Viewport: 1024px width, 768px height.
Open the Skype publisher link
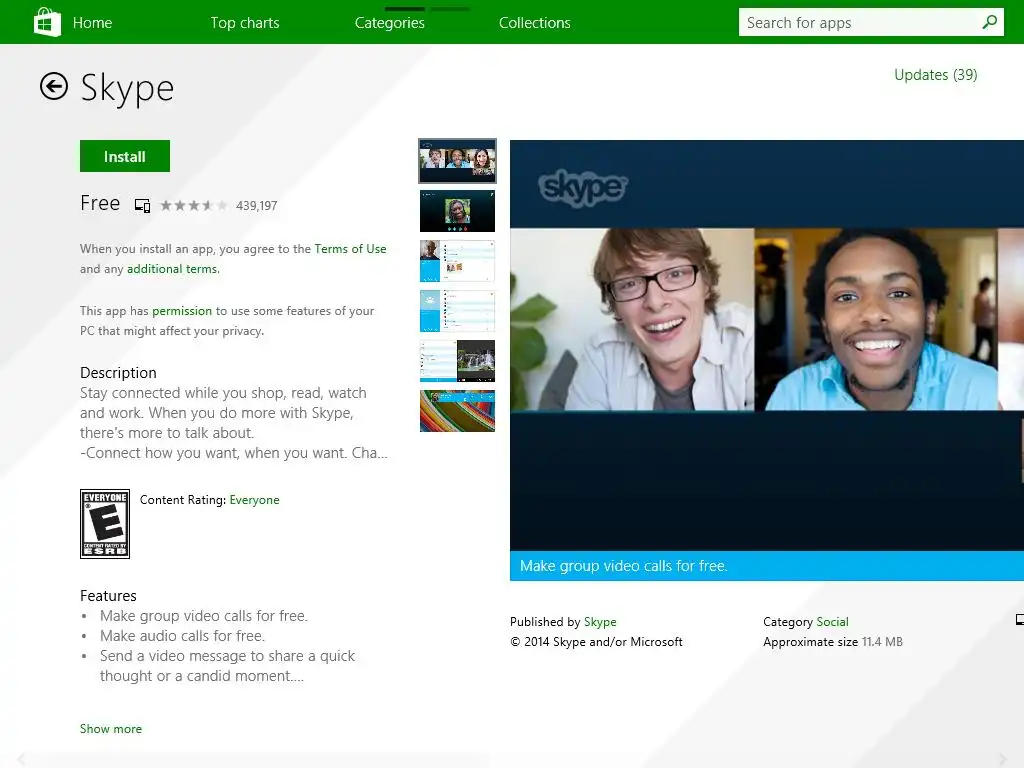pos(600,622)
